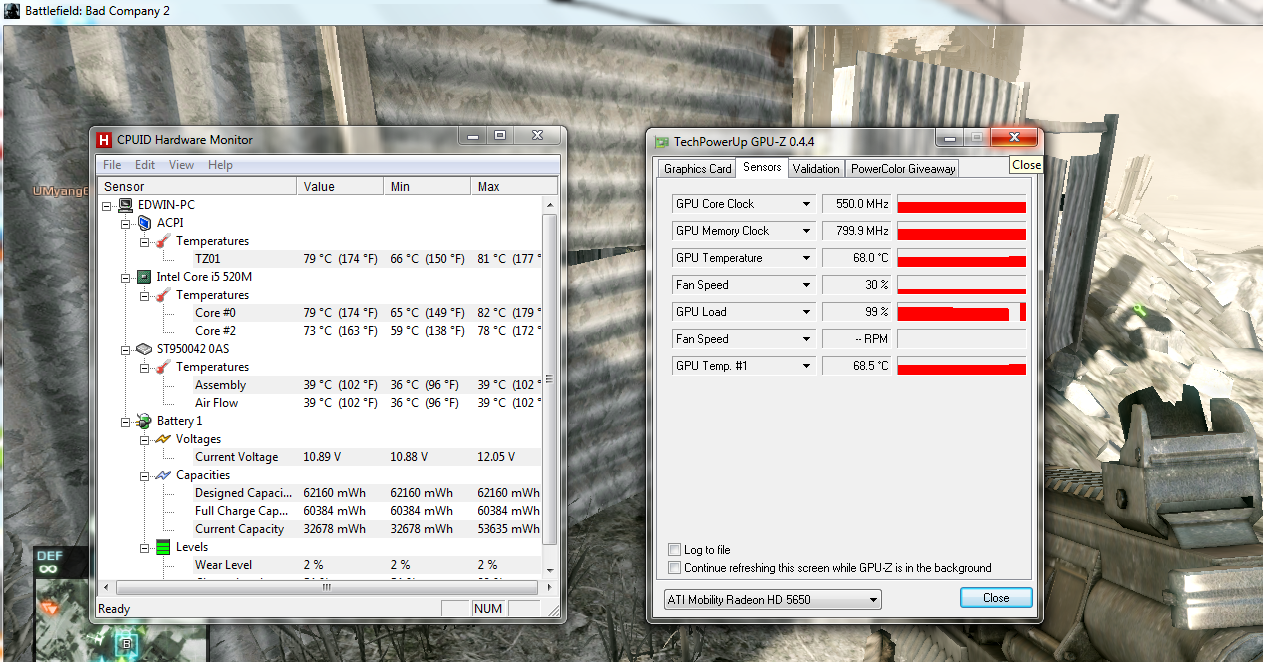Click the Battlefield minimap thumbnail
Viewport: 1263px width, 662px height.
pos(120,618)
